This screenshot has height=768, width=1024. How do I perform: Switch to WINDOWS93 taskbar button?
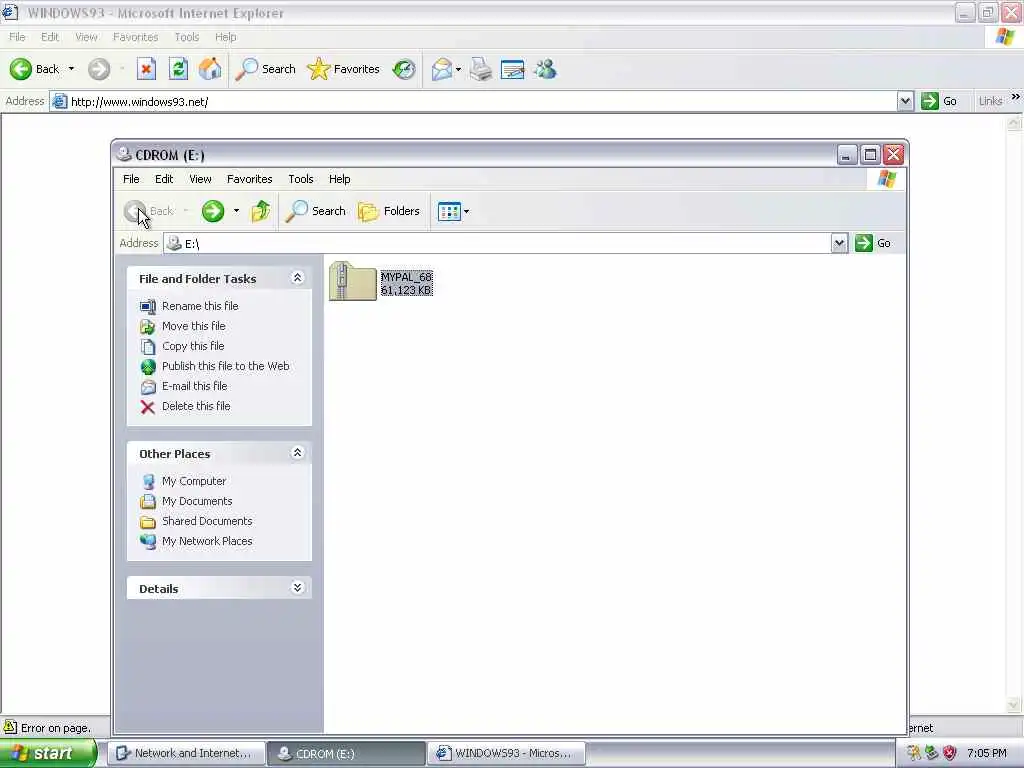pyautogui.click(x=506, y=753)
